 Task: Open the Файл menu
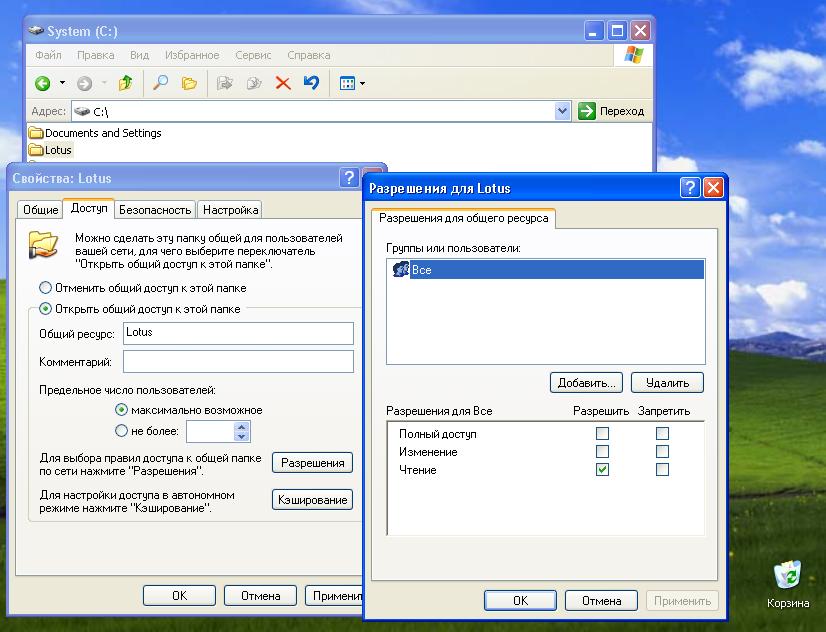tap(48, 55)
